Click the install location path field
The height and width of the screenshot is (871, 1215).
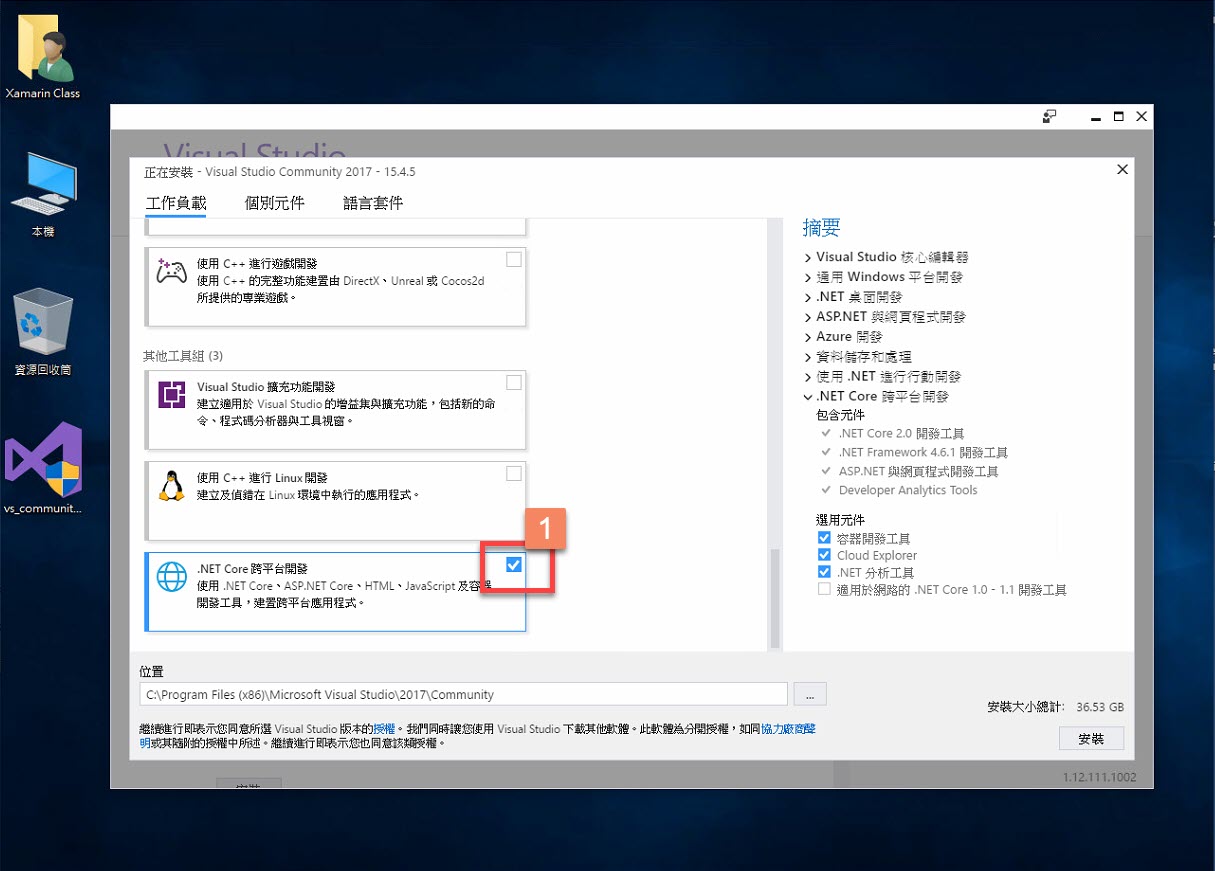[x=464, y=694]
